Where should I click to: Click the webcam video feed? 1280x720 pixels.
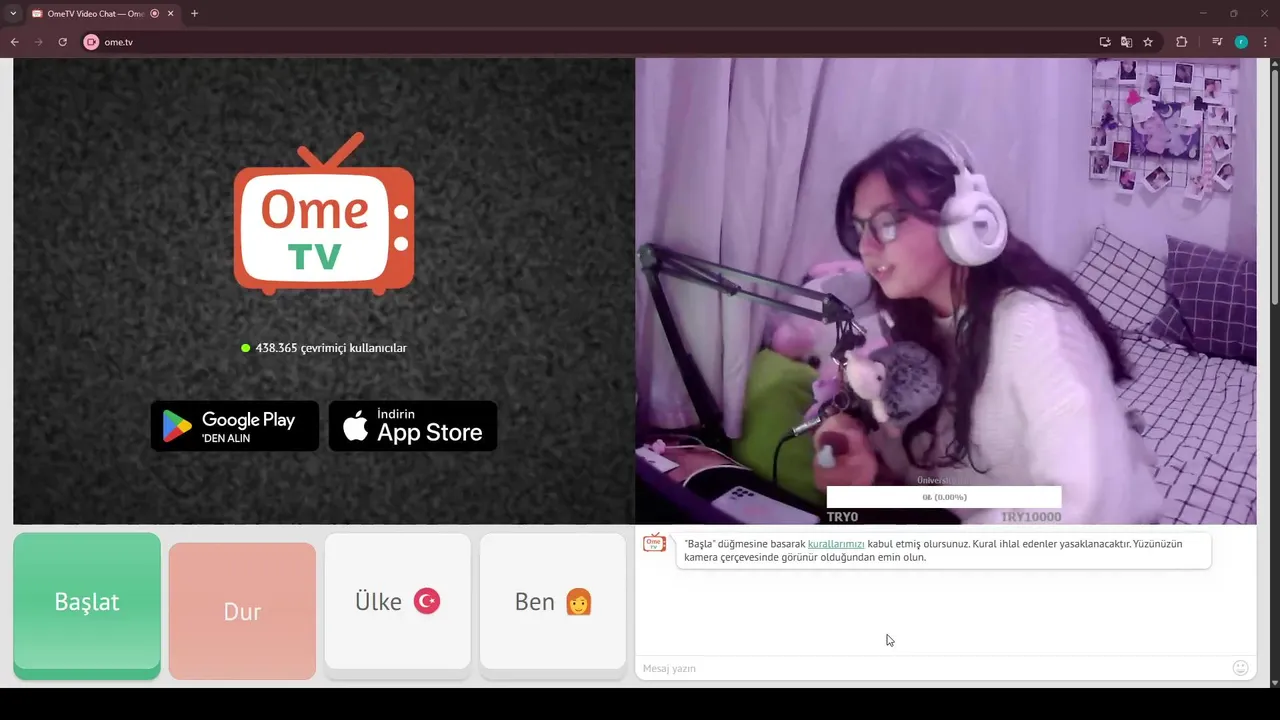point(946,290)
